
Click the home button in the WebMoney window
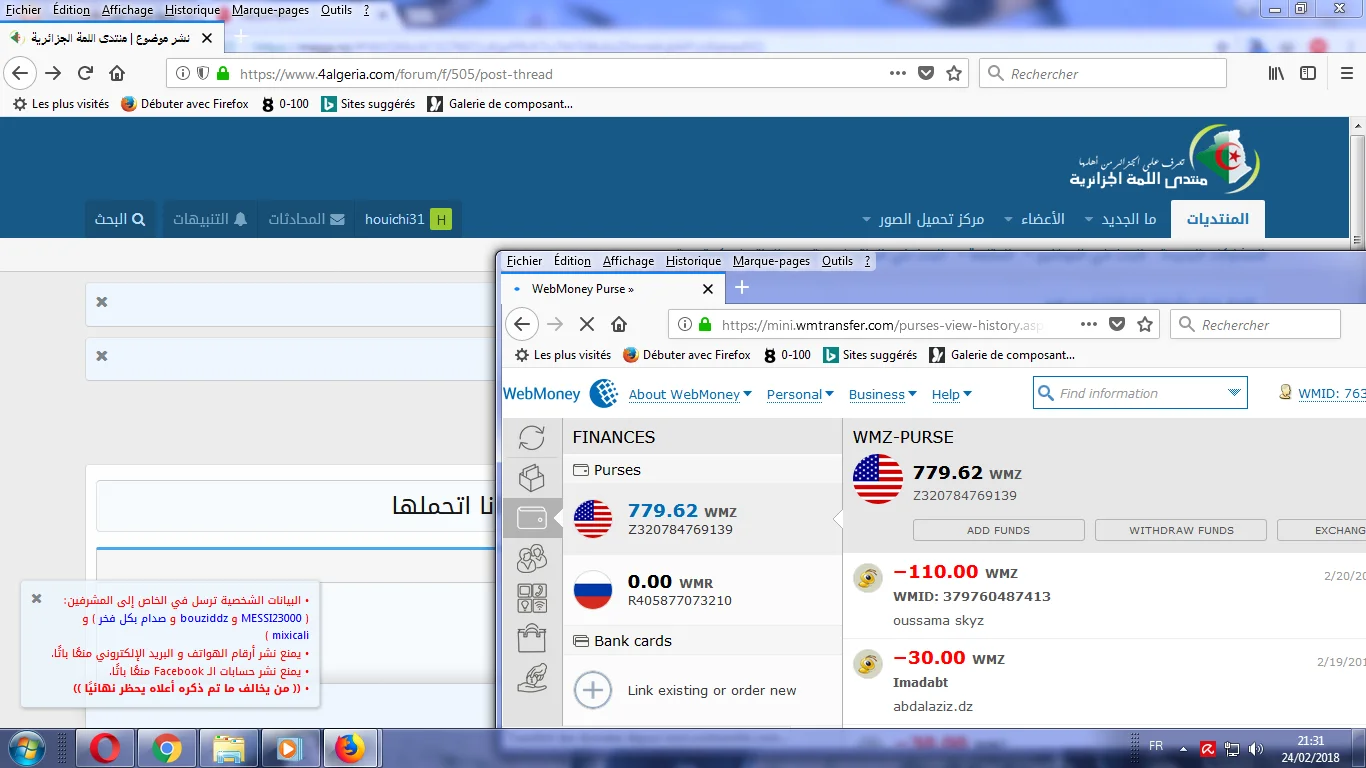pyautogui.click(x=619, y=324)
